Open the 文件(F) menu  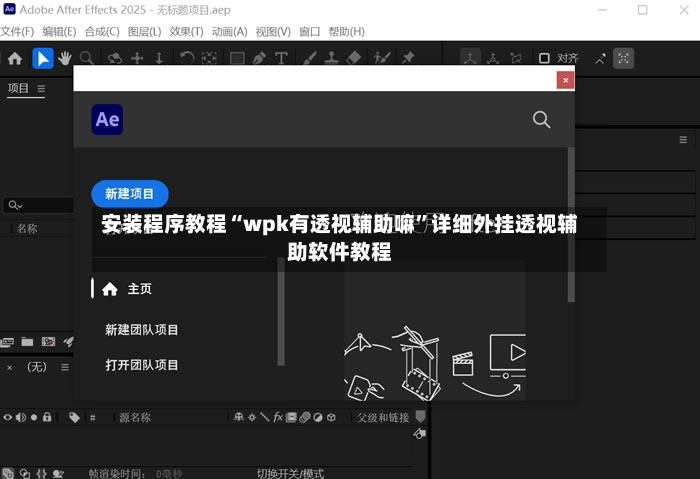tap(17, 32)
